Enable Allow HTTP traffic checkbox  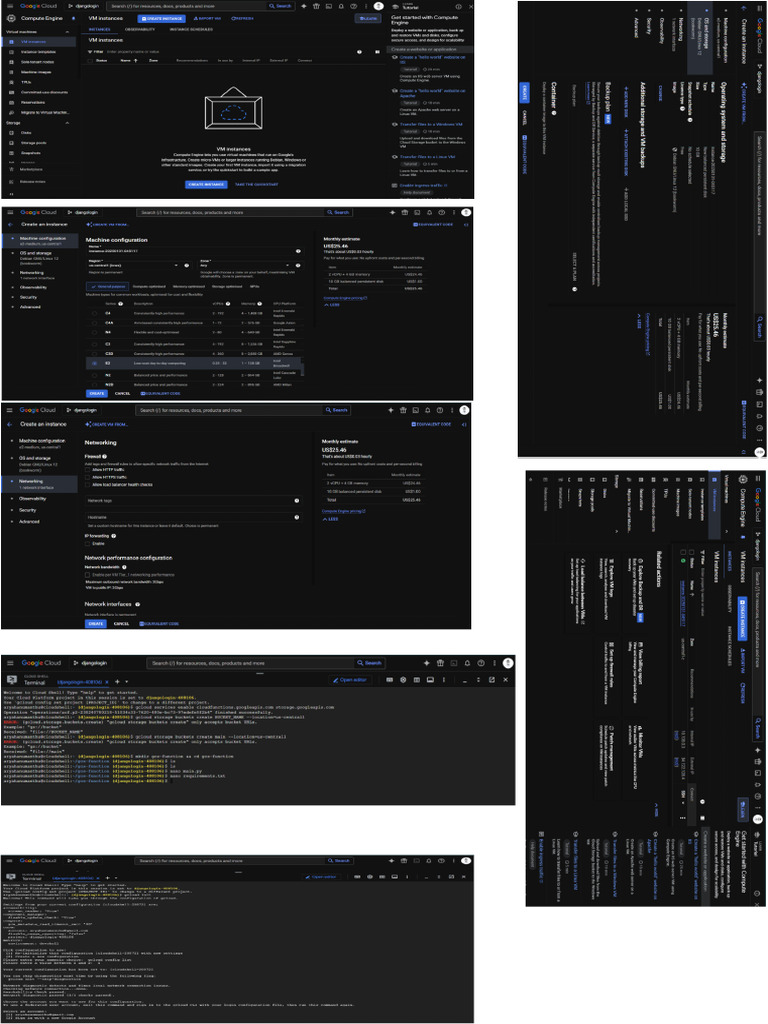click(x=88, y=470)
